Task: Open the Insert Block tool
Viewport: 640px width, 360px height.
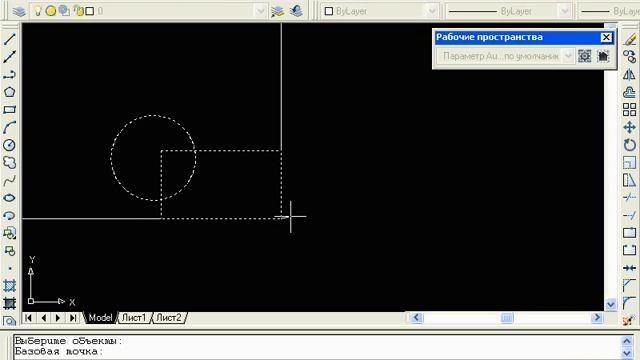Action: 9,233
